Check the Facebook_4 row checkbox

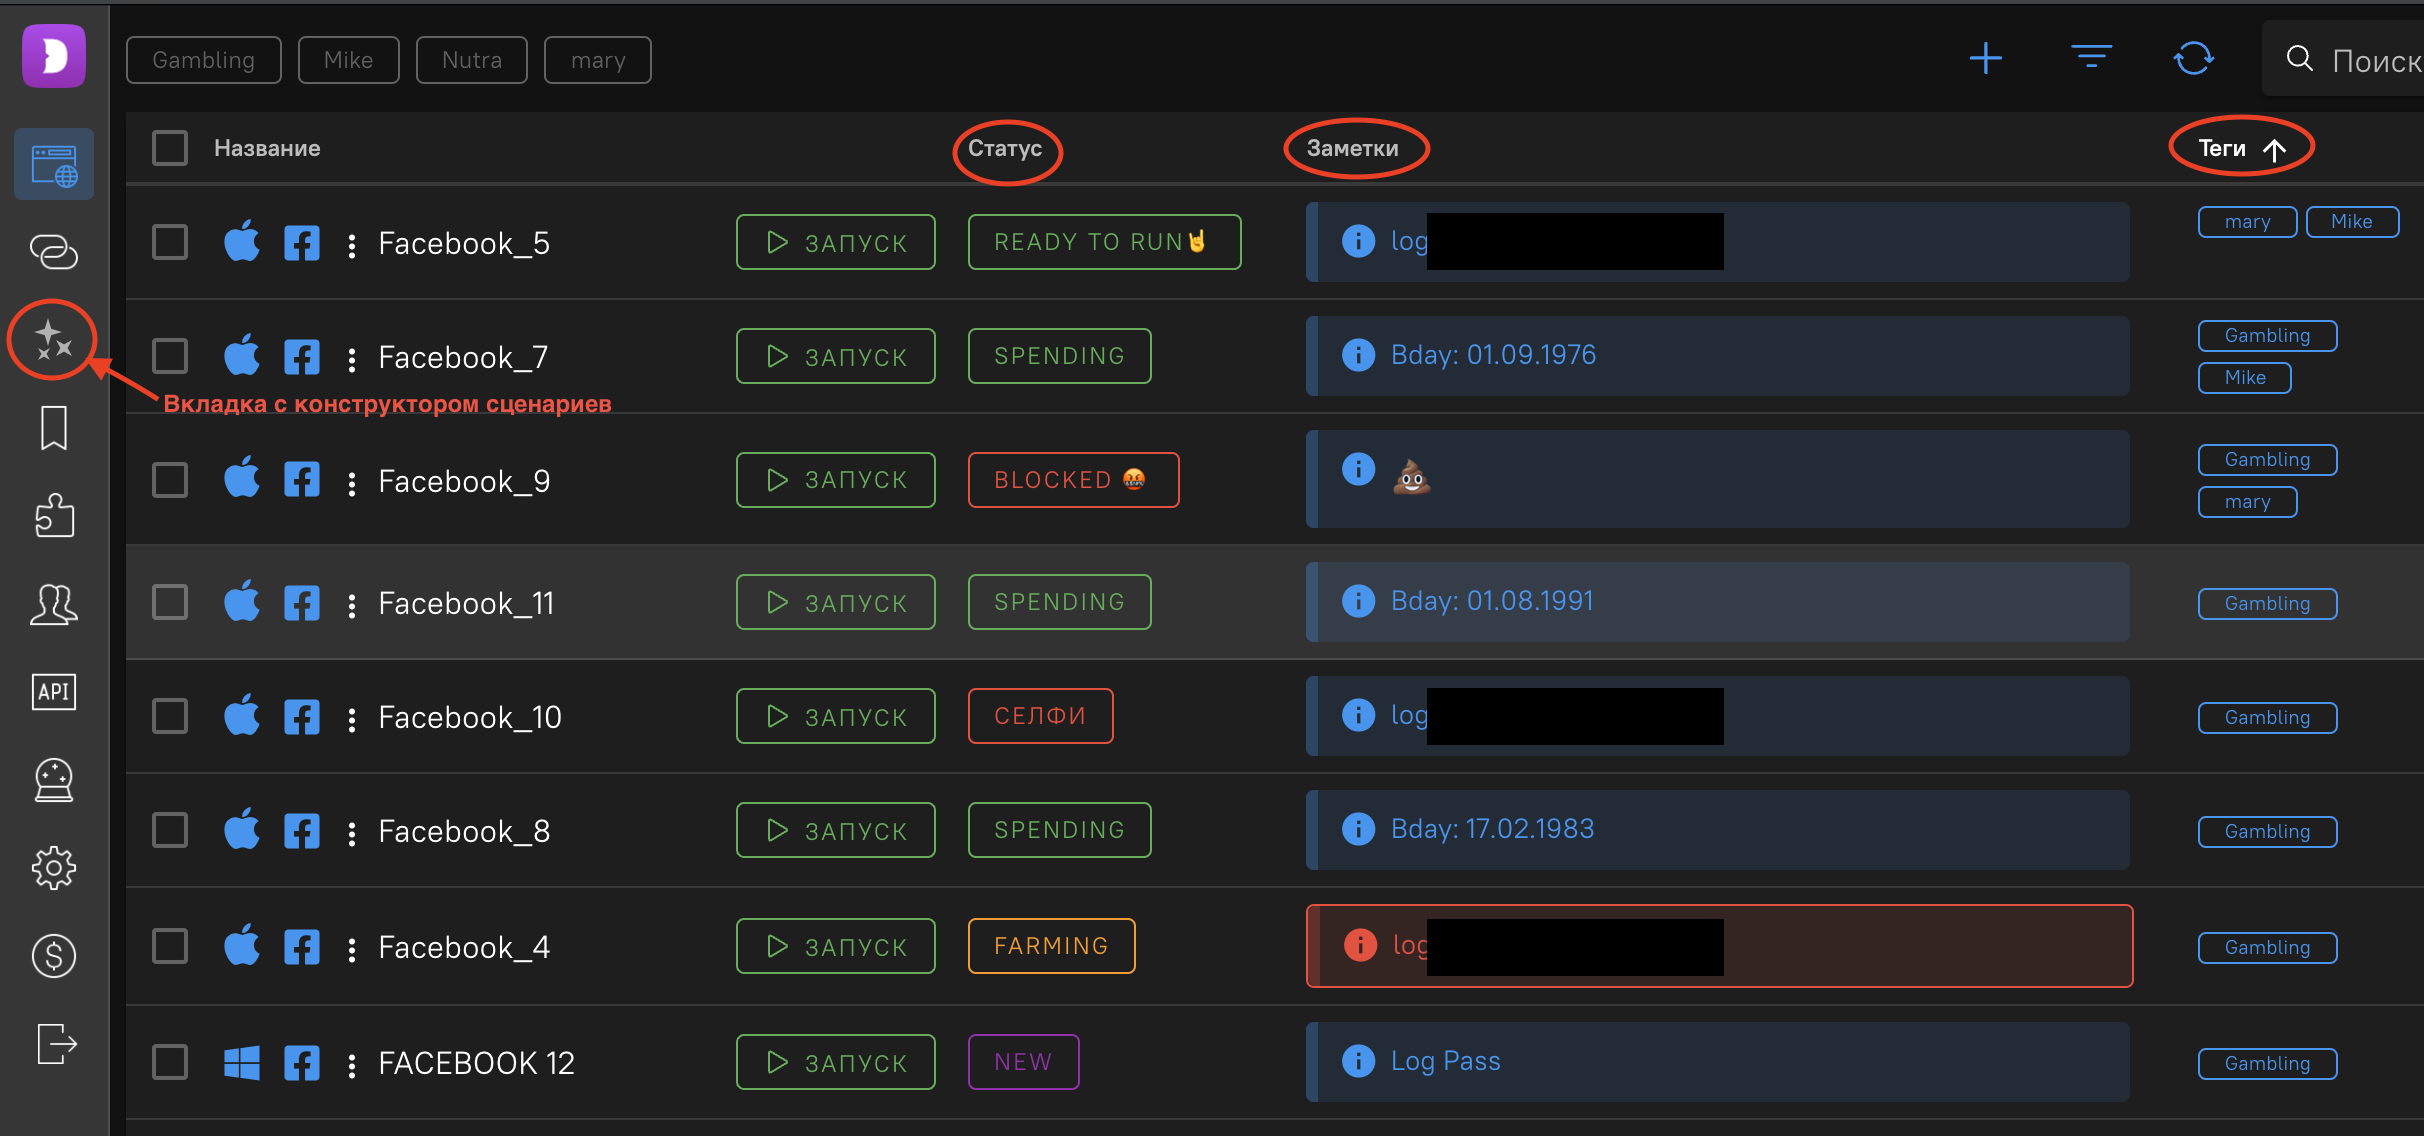170,946
